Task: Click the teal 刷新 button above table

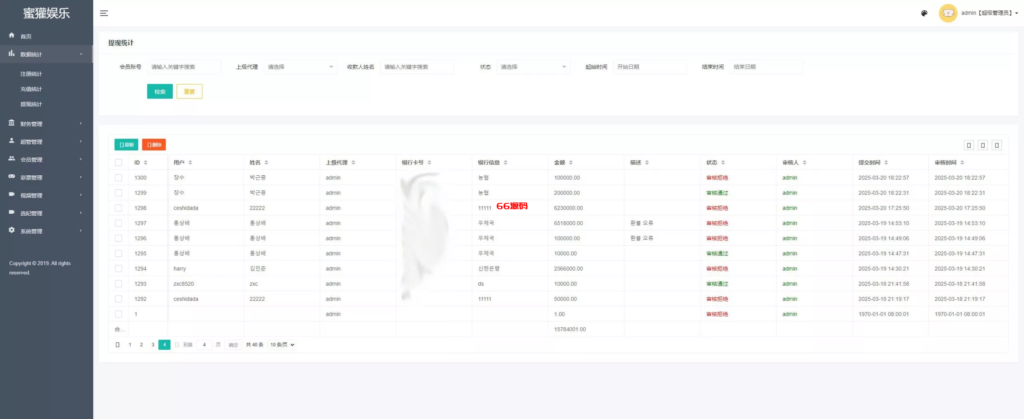Action: point(126,145)
